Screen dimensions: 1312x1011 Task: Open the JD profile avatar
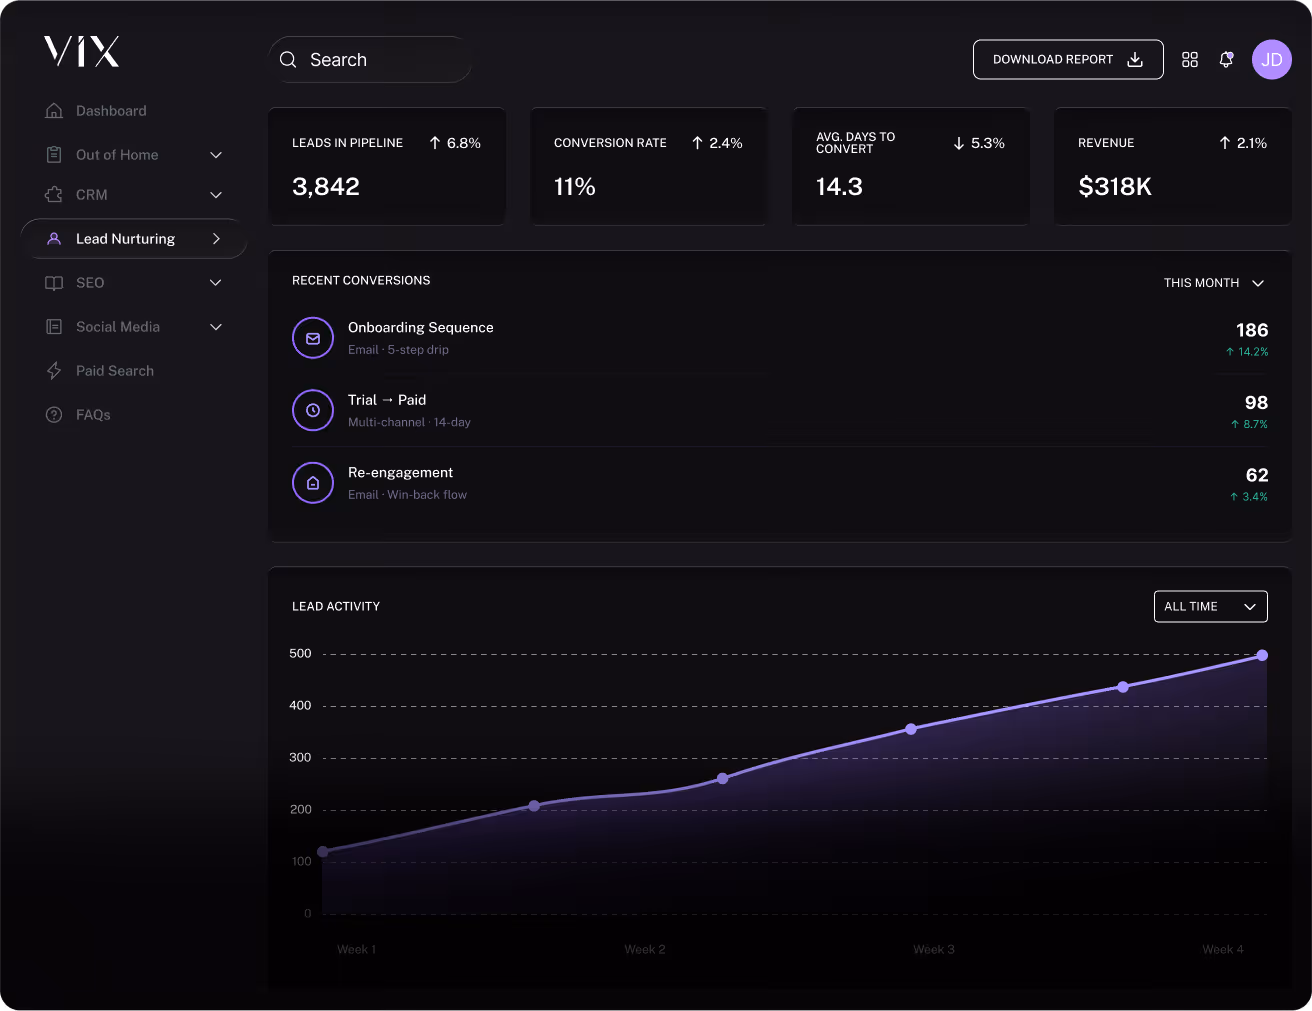[x=1272, y=60]
